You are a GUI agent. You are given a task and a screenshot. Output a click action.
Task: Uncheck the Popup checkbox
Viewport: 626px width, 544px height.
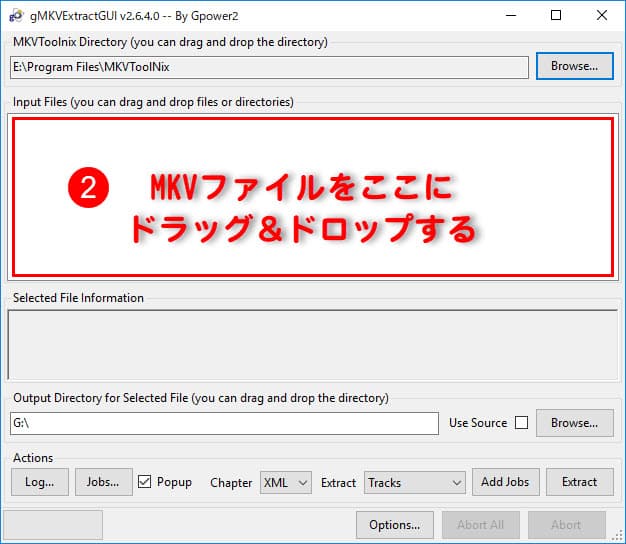[x=145, y=482]
